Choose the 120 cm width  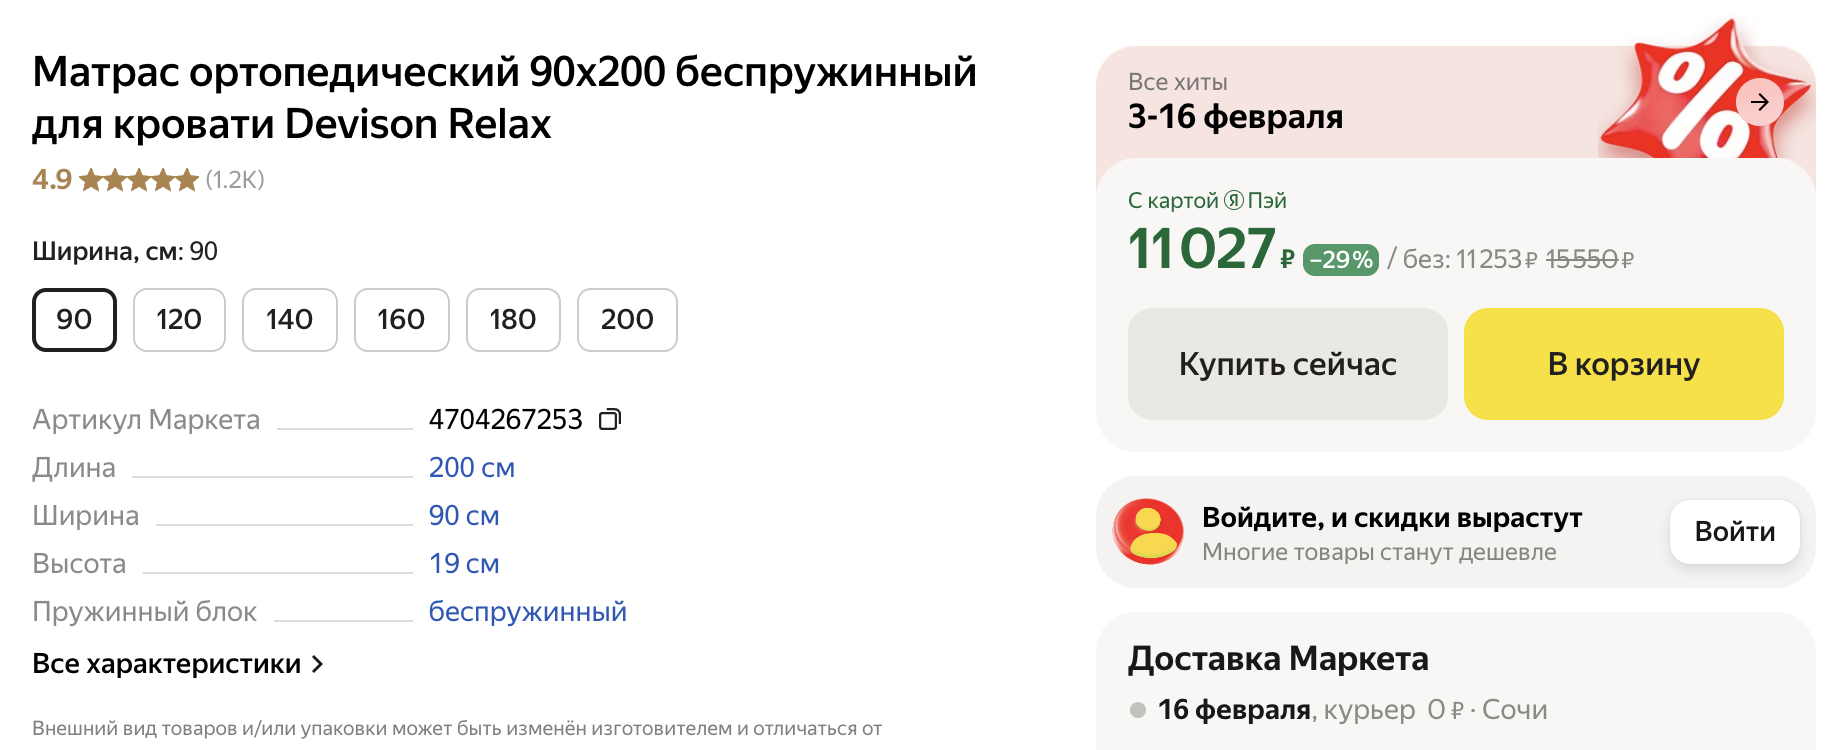(x=179, y=320)
